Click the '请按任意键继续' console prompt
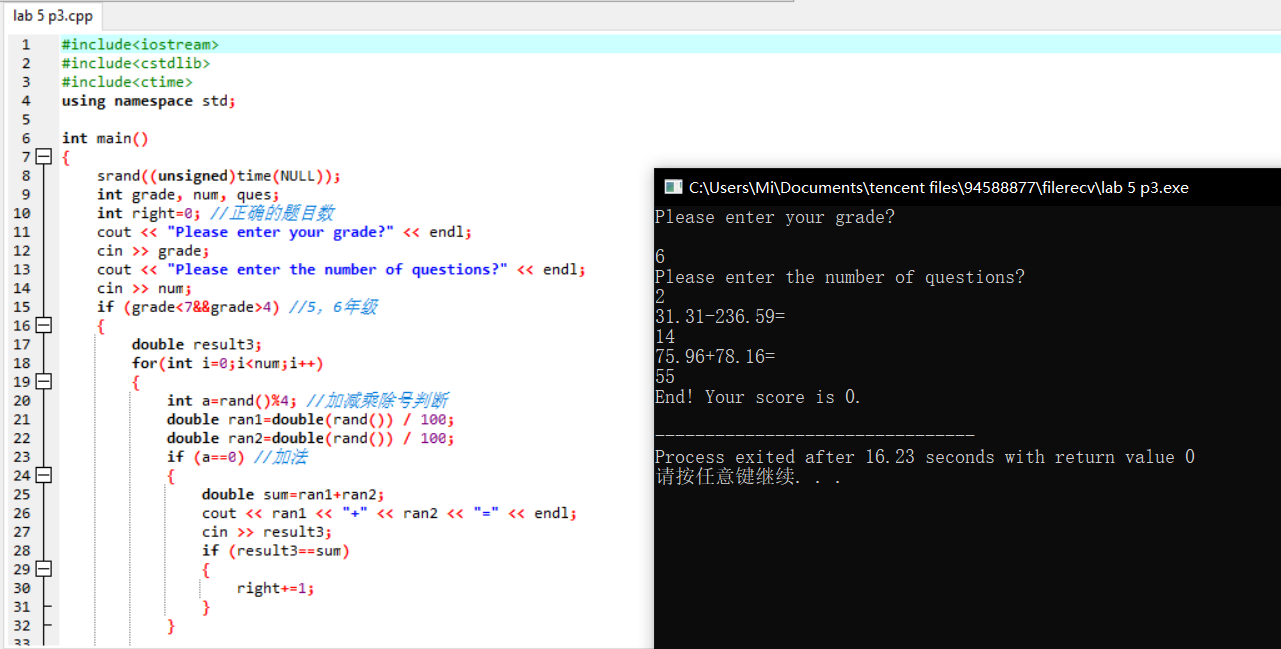 point(748,477)
